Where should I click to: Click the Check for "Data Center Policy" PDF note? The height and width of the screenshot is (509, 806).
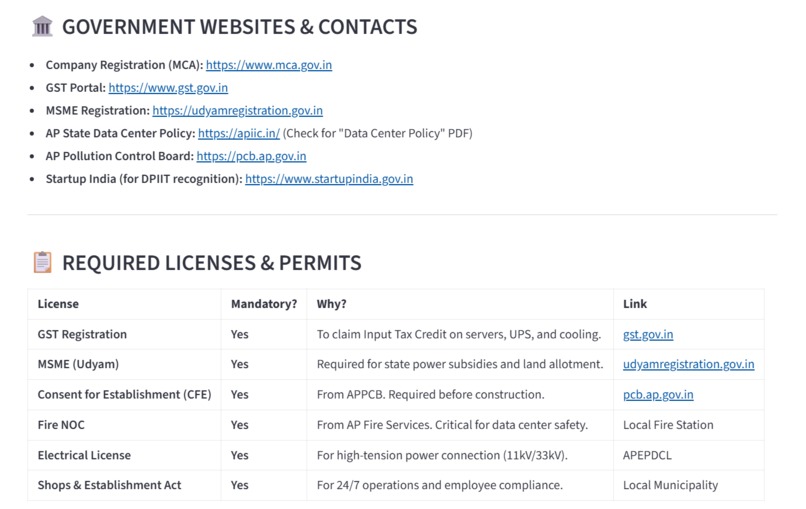(377, 134)
